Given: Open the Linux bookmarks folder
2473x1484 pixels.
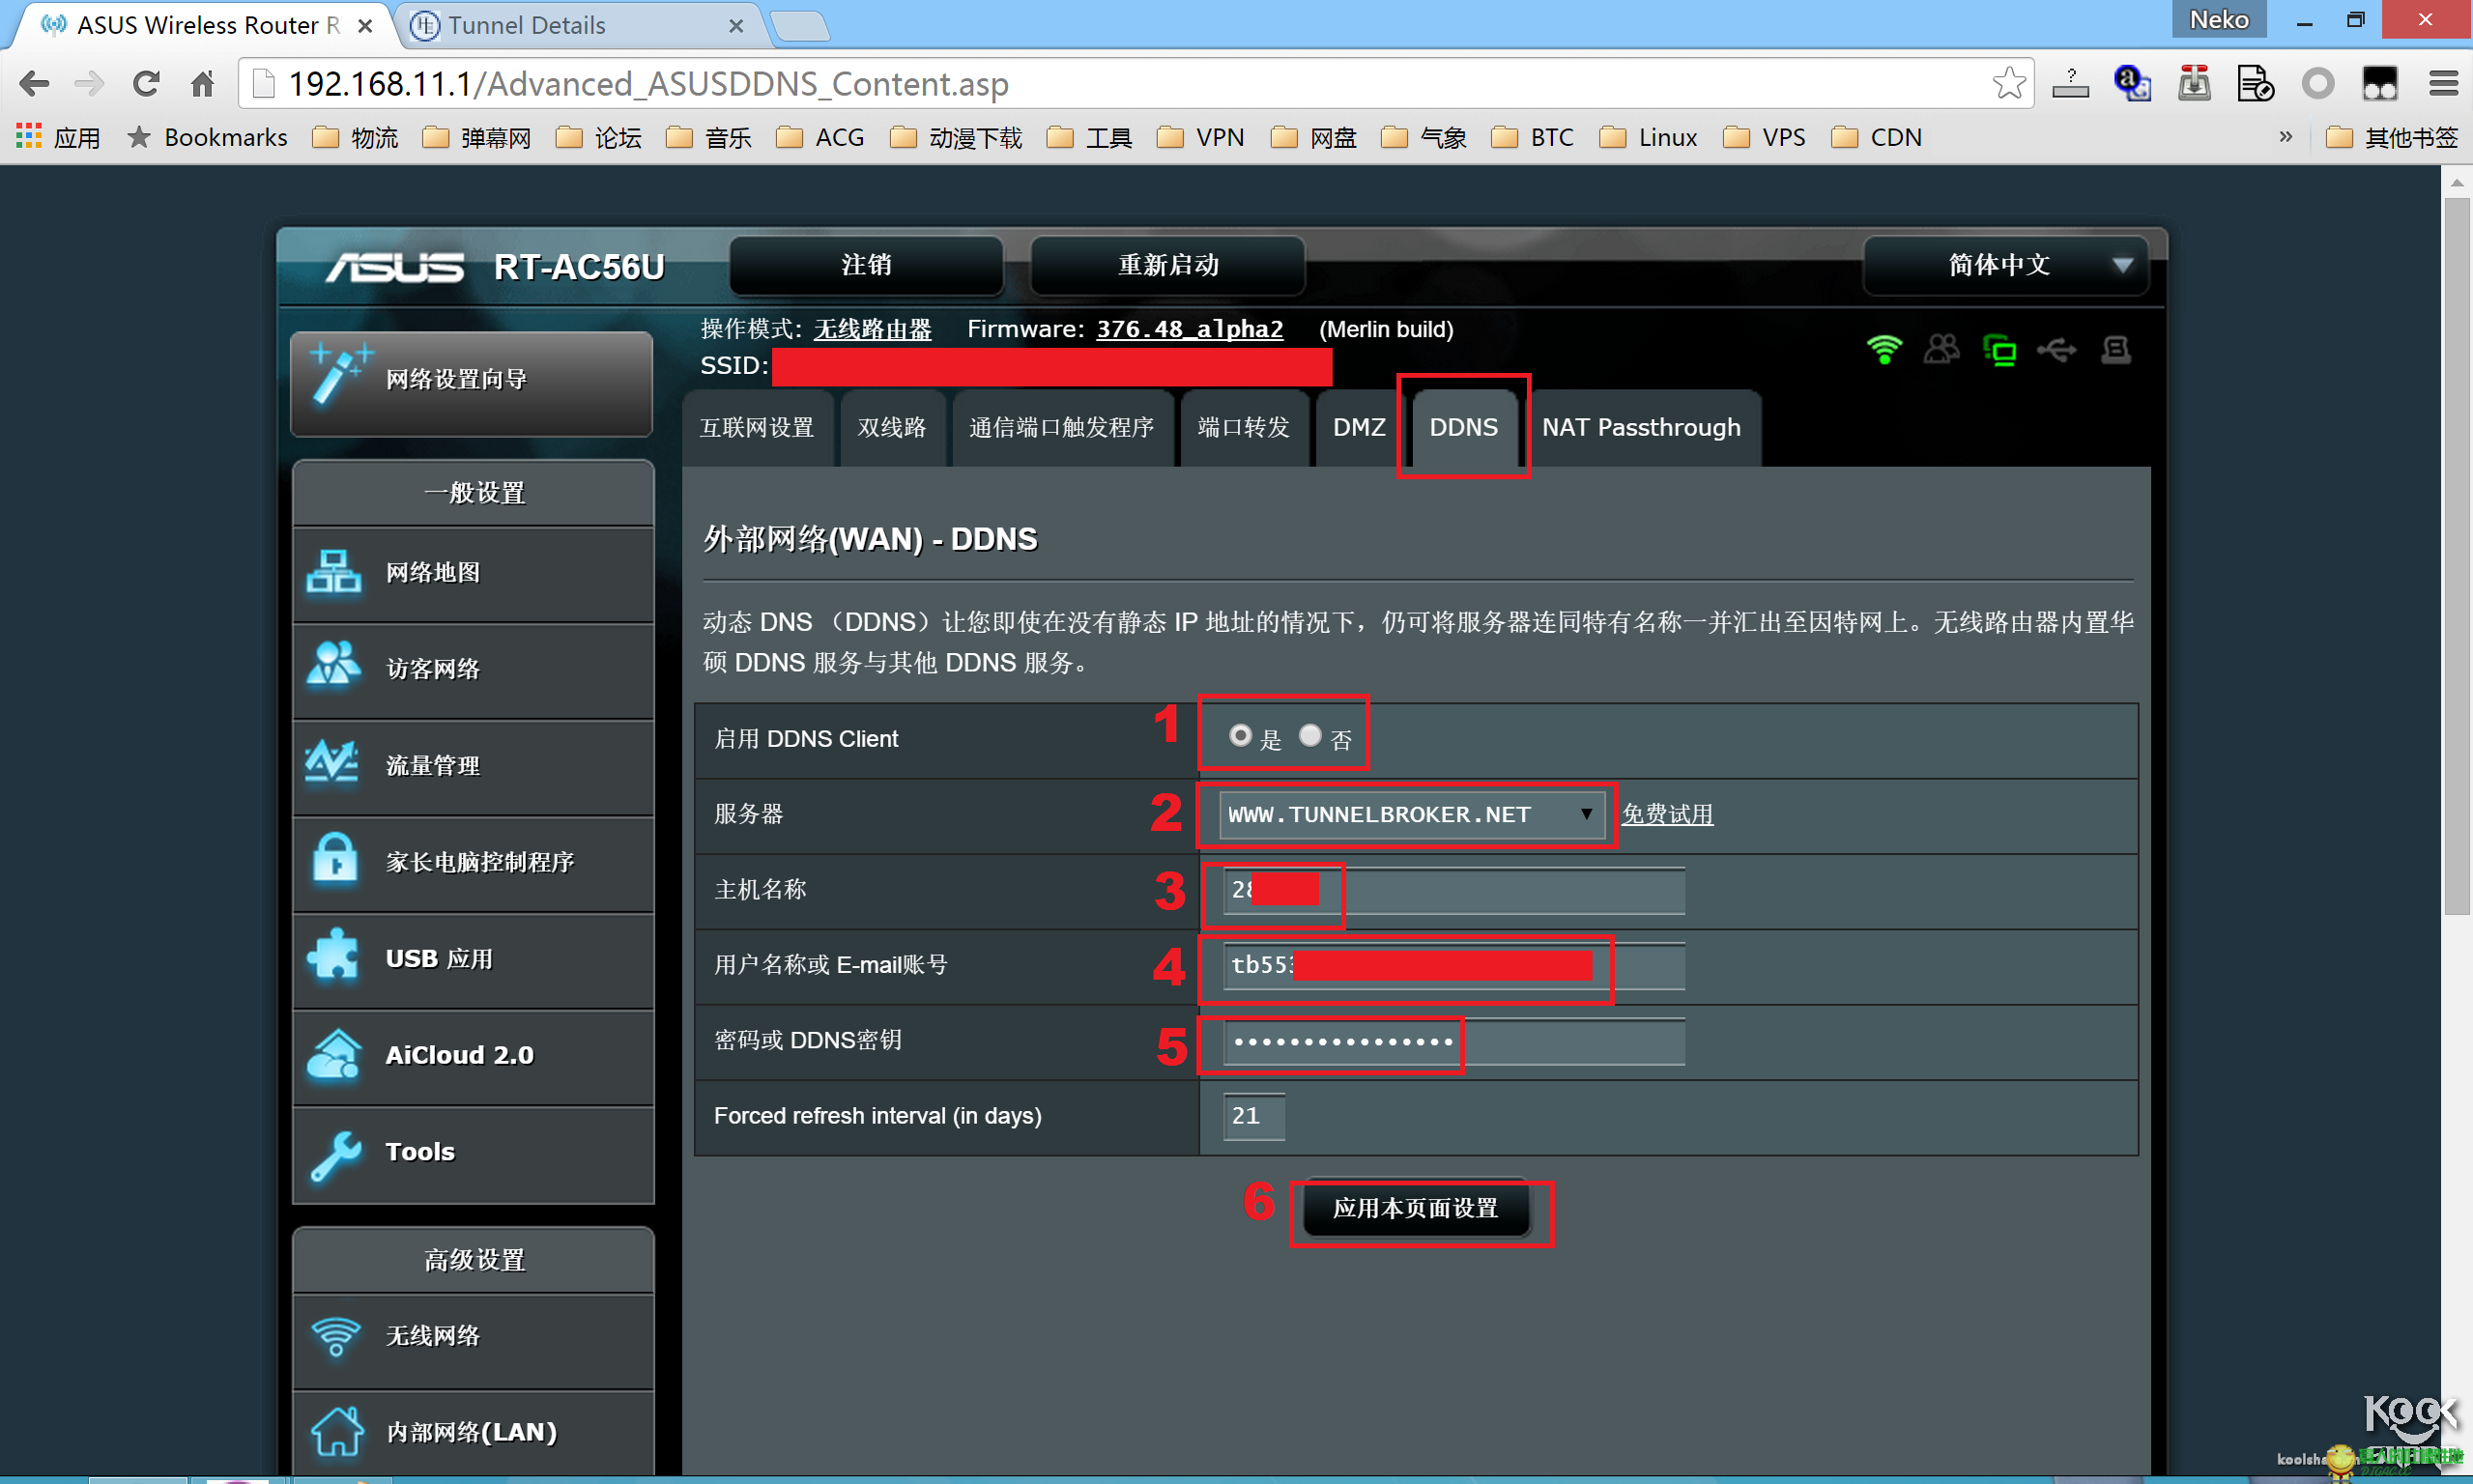Looking at the screenshot, I should [1648, 137].
